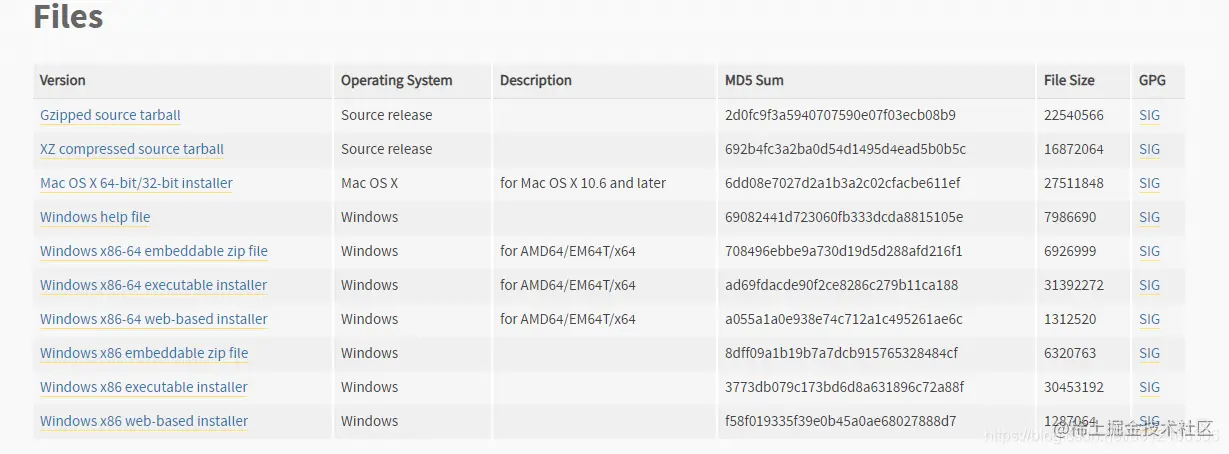This screenshot has height=454, width=1229.
Task: Click XZ compressed source tarball link
Action: (x=131, y=149)
